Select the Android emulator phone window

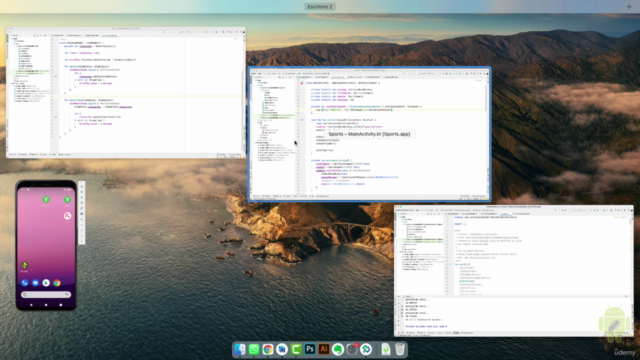coord(46,245)
